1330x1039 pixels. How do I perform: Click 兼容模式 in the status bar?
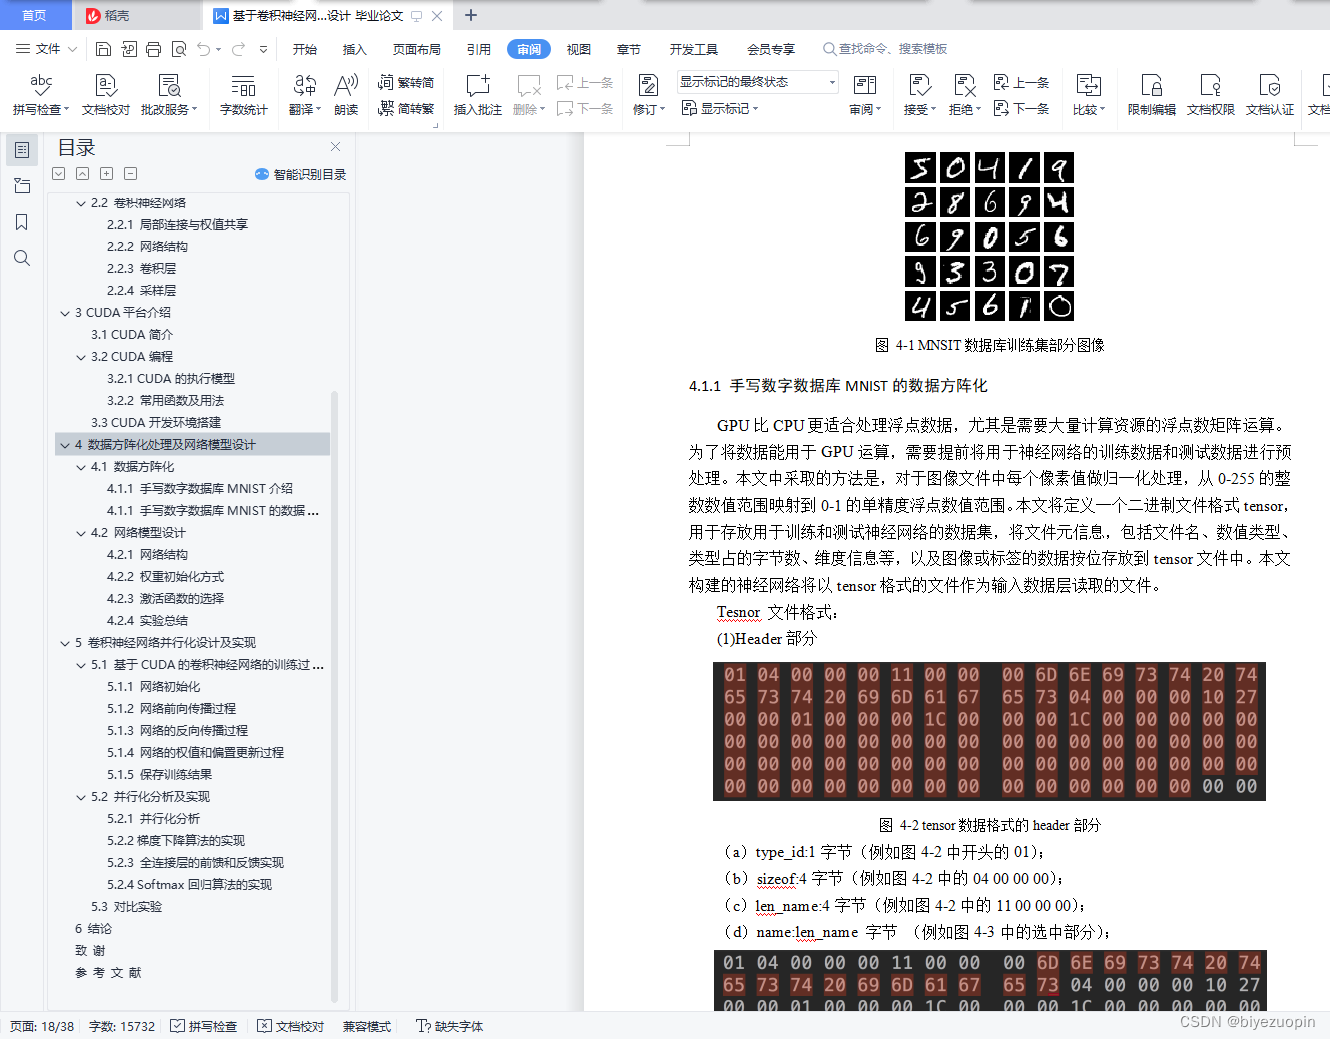pyautogui.click(x=367, y=1026)
